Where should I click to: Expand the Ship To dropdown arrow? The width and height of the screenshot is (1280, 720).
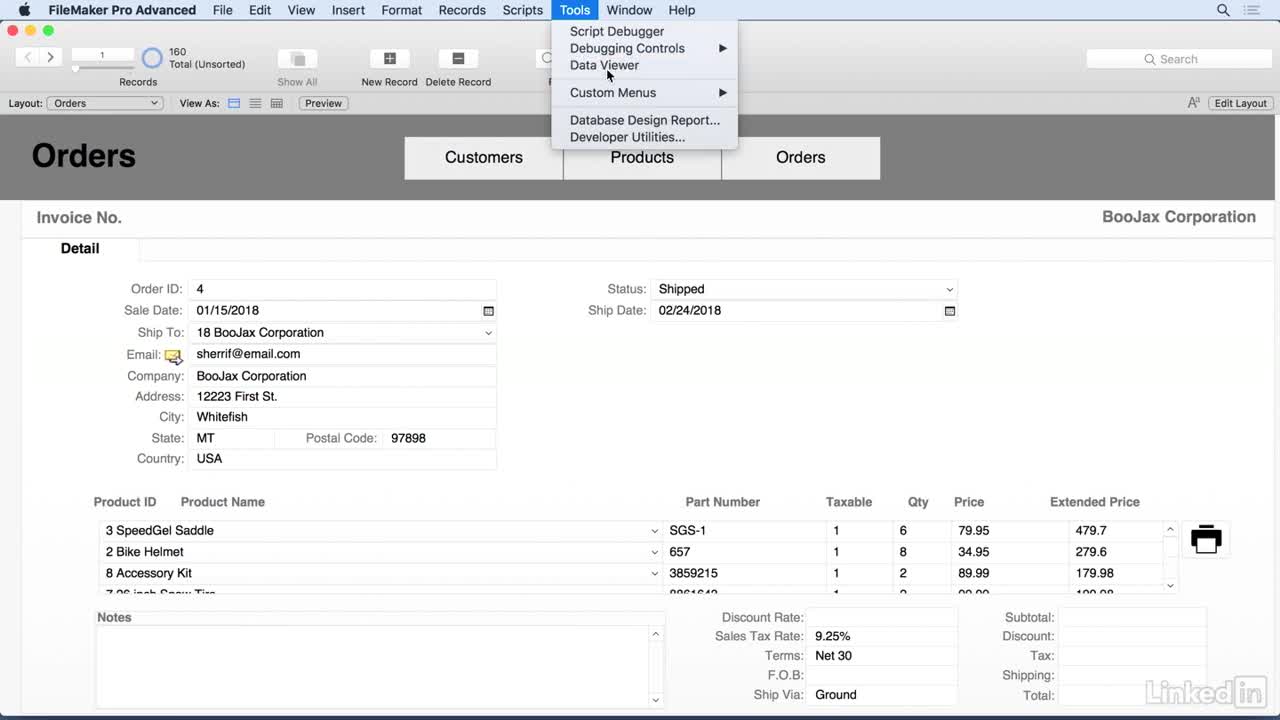(488, 333)
